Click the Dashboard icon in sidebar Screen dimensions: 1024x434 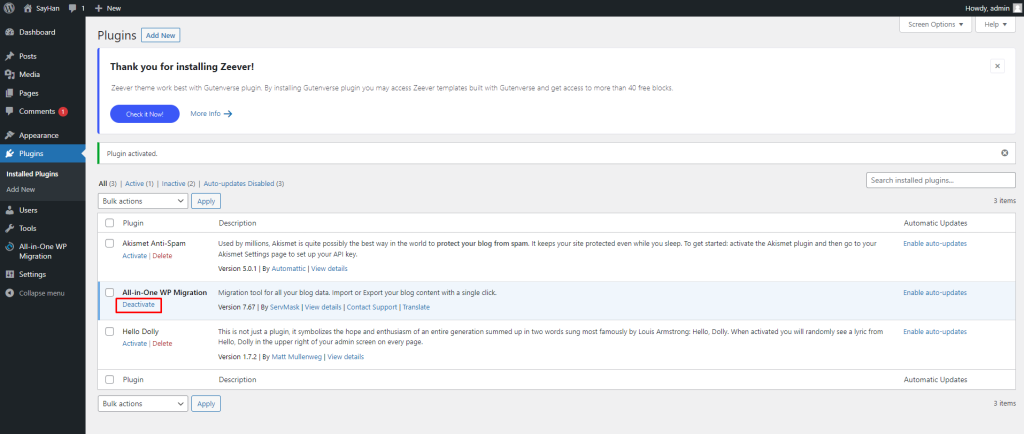[x=9, y=32]
